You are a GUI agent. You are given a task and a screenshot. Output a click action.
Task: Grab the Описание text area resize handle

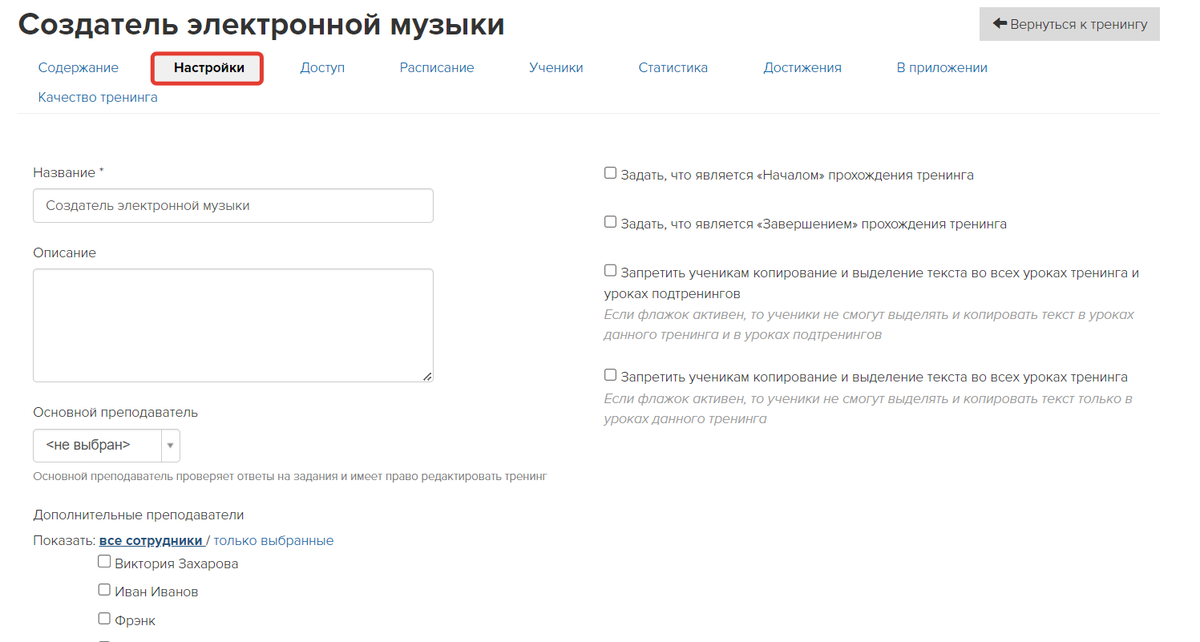(427, 376)
